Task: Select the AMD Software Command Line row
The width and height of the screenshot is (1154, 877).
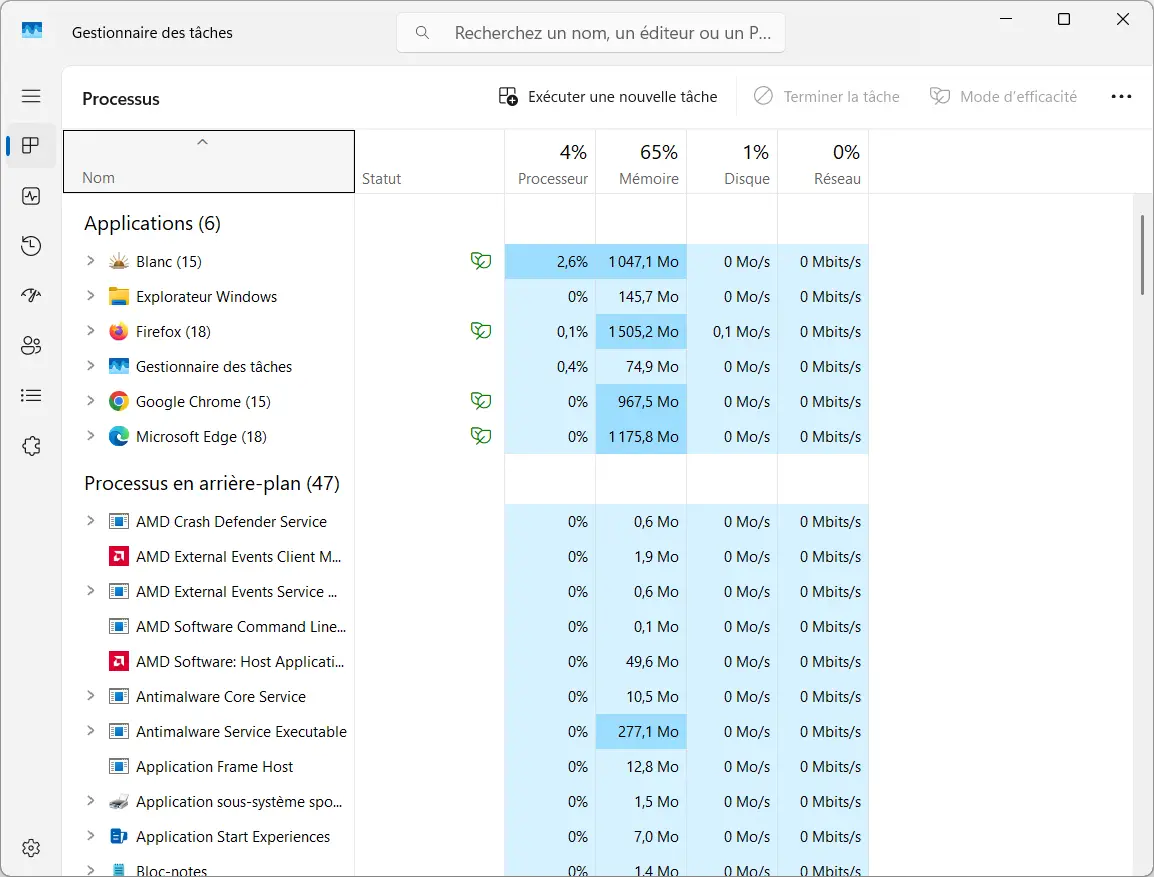Action: [x=466, y=627]
